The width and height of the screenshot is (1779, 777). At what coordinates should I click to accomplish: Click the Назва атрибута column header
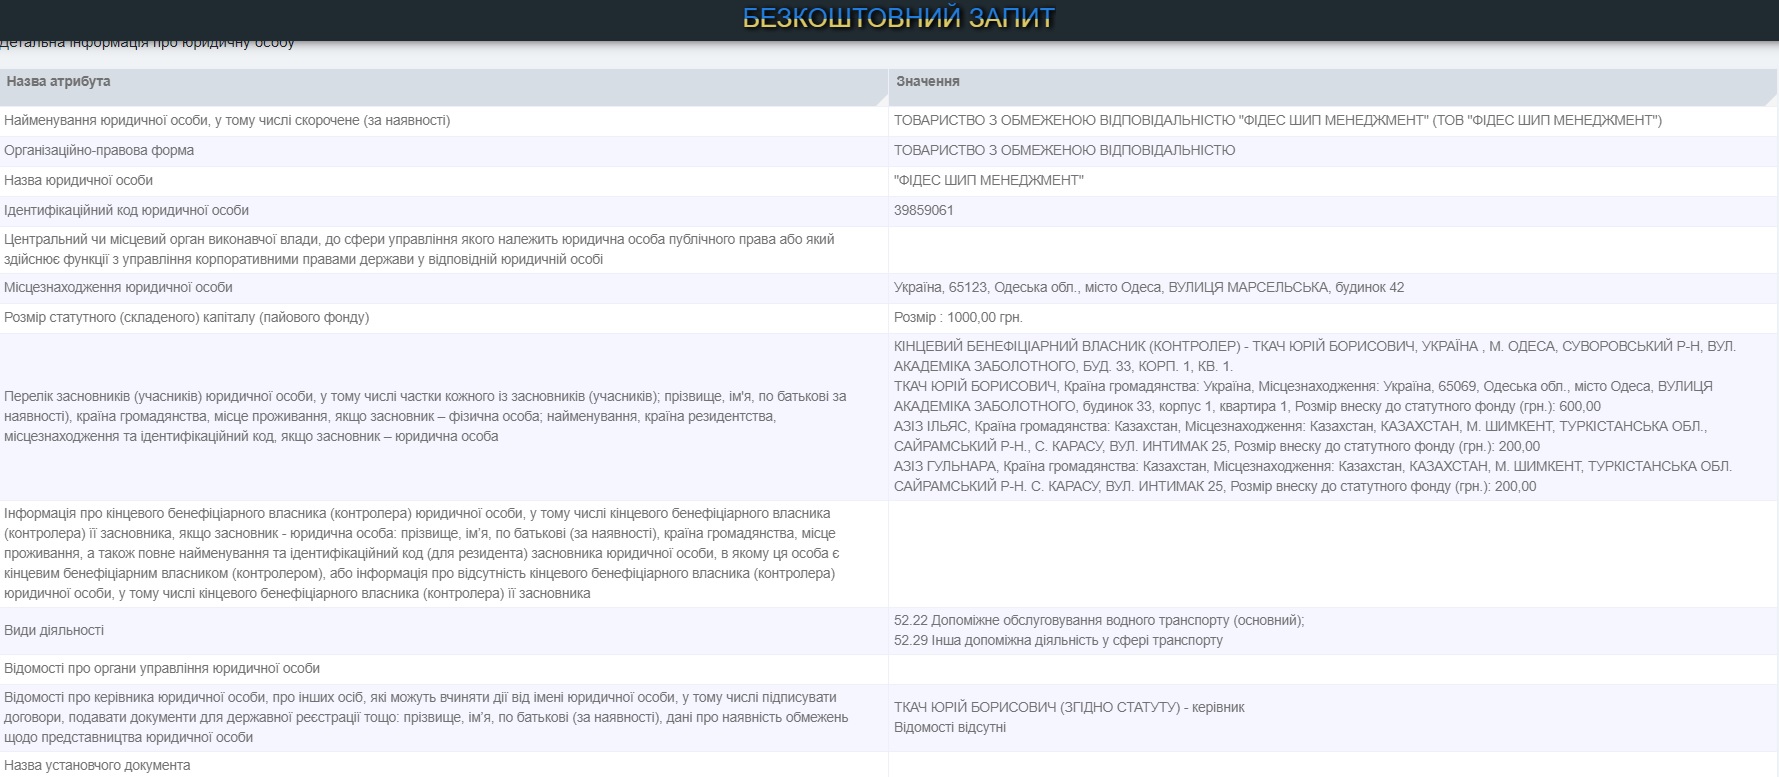(58, 81)
